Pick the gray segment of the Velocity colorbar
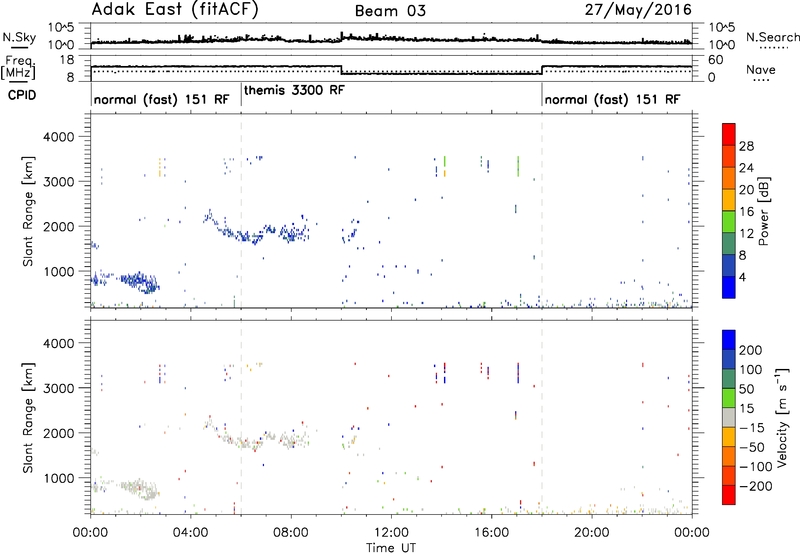This screenshot has height=554, width=800. (x=729, y=417)
